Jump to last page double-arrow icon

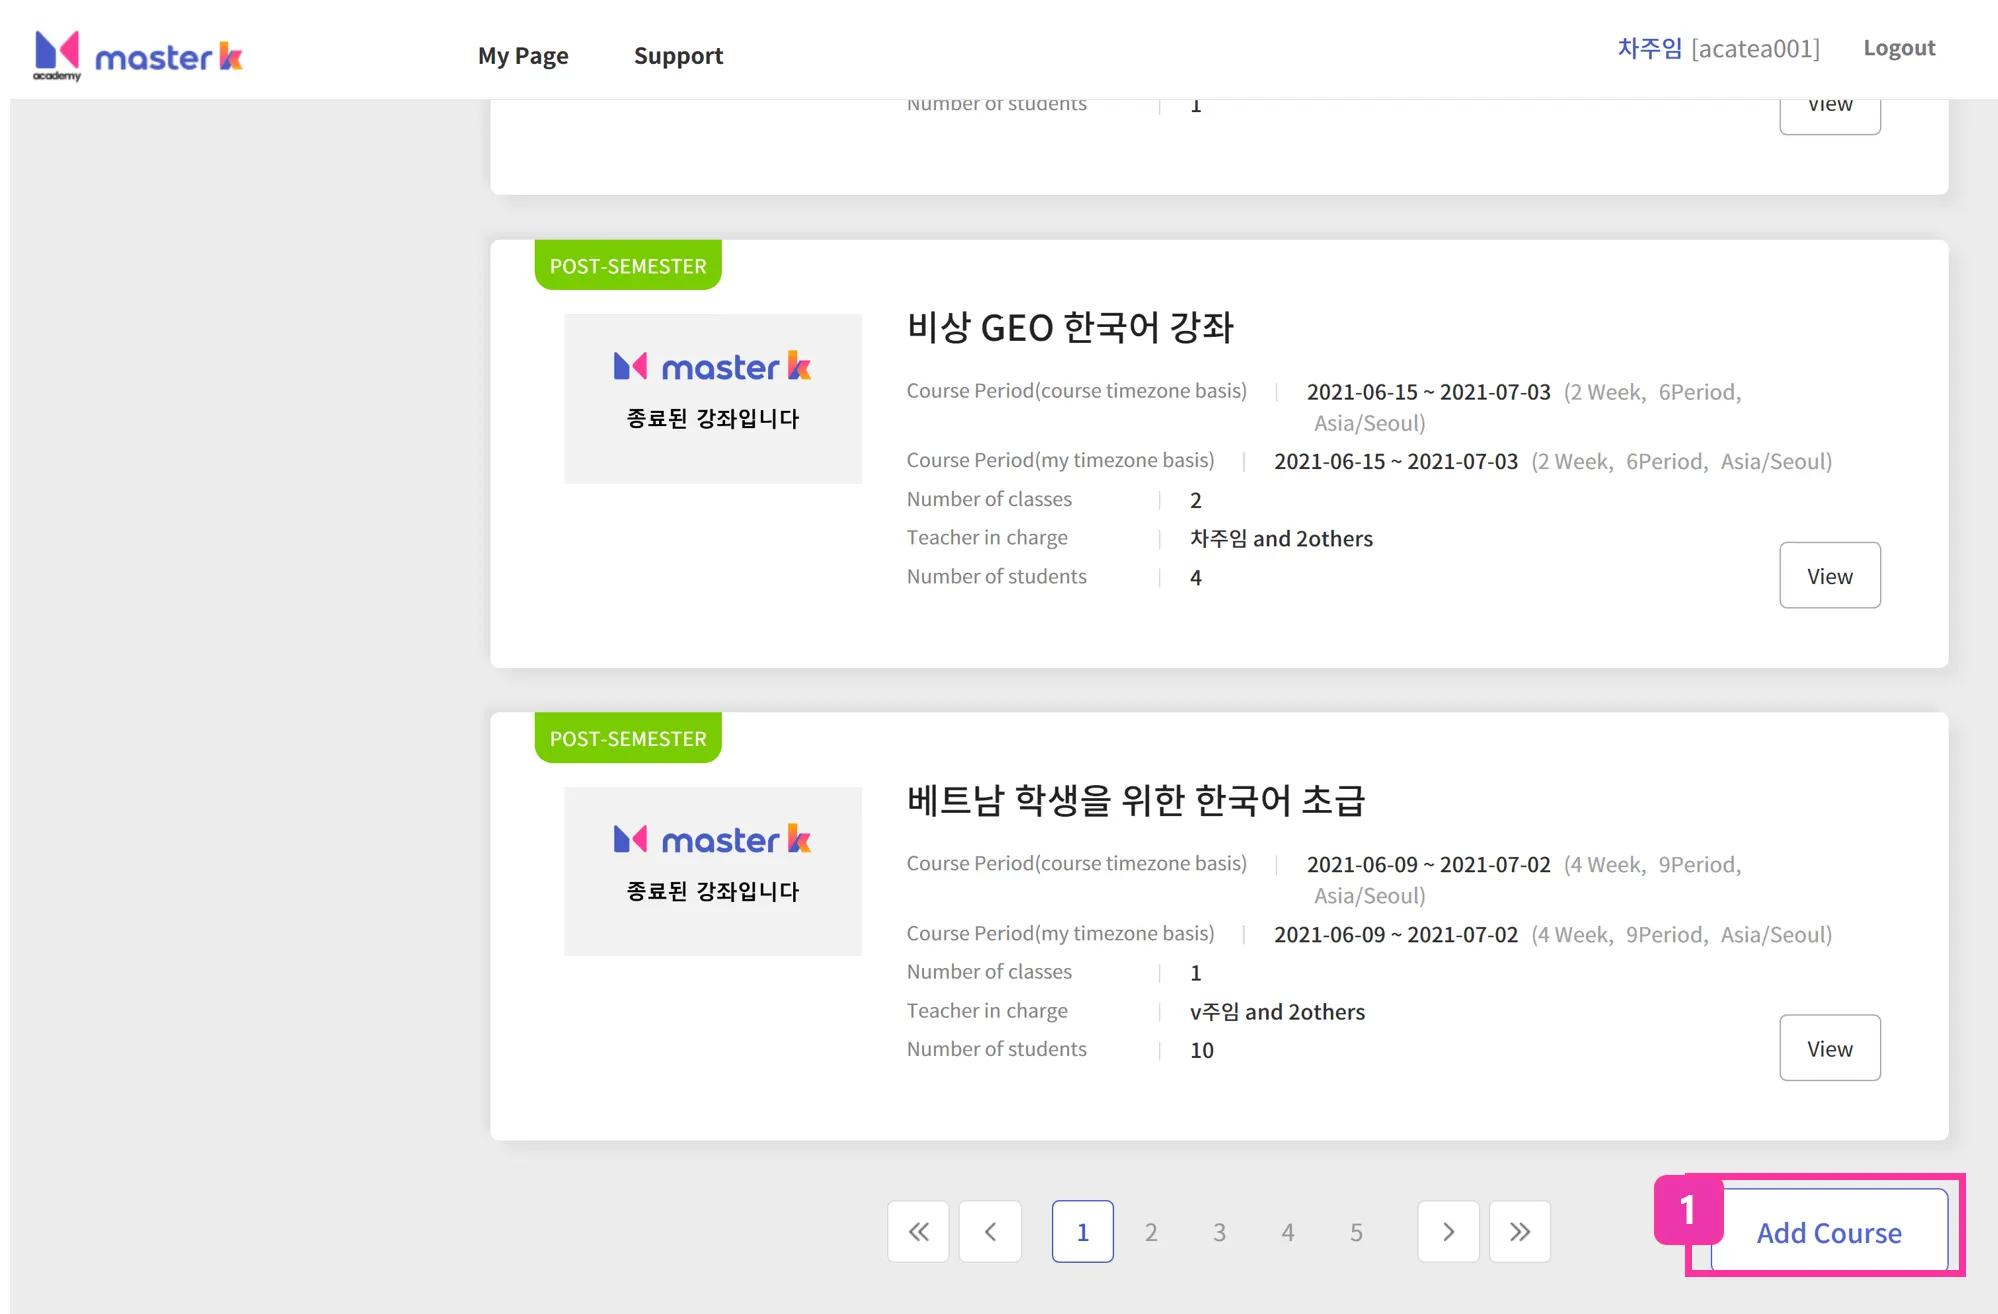tap(1519, 1231)
